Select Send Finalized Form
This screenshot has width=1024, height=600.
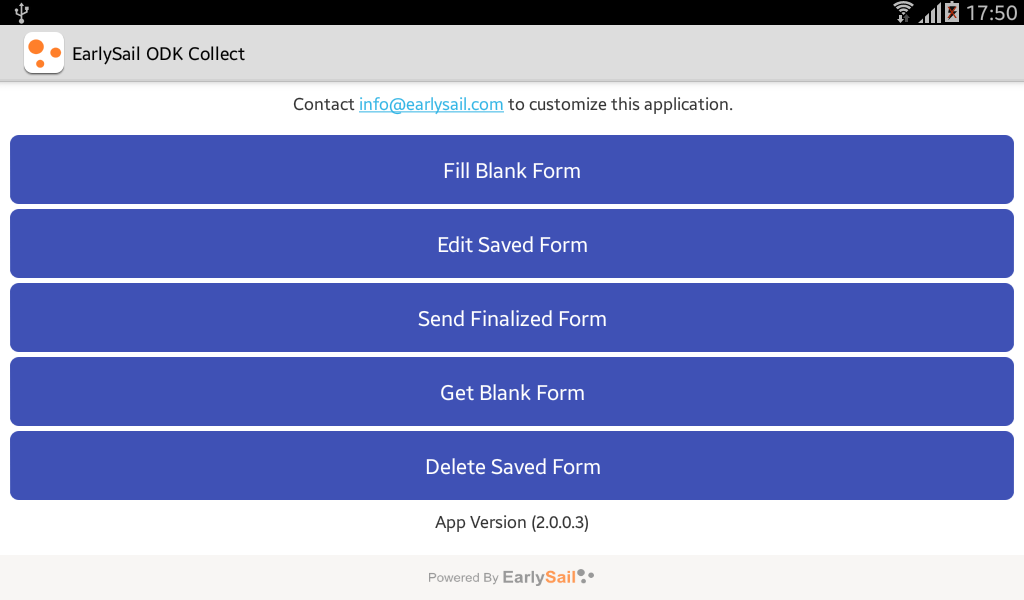[512, 318]
